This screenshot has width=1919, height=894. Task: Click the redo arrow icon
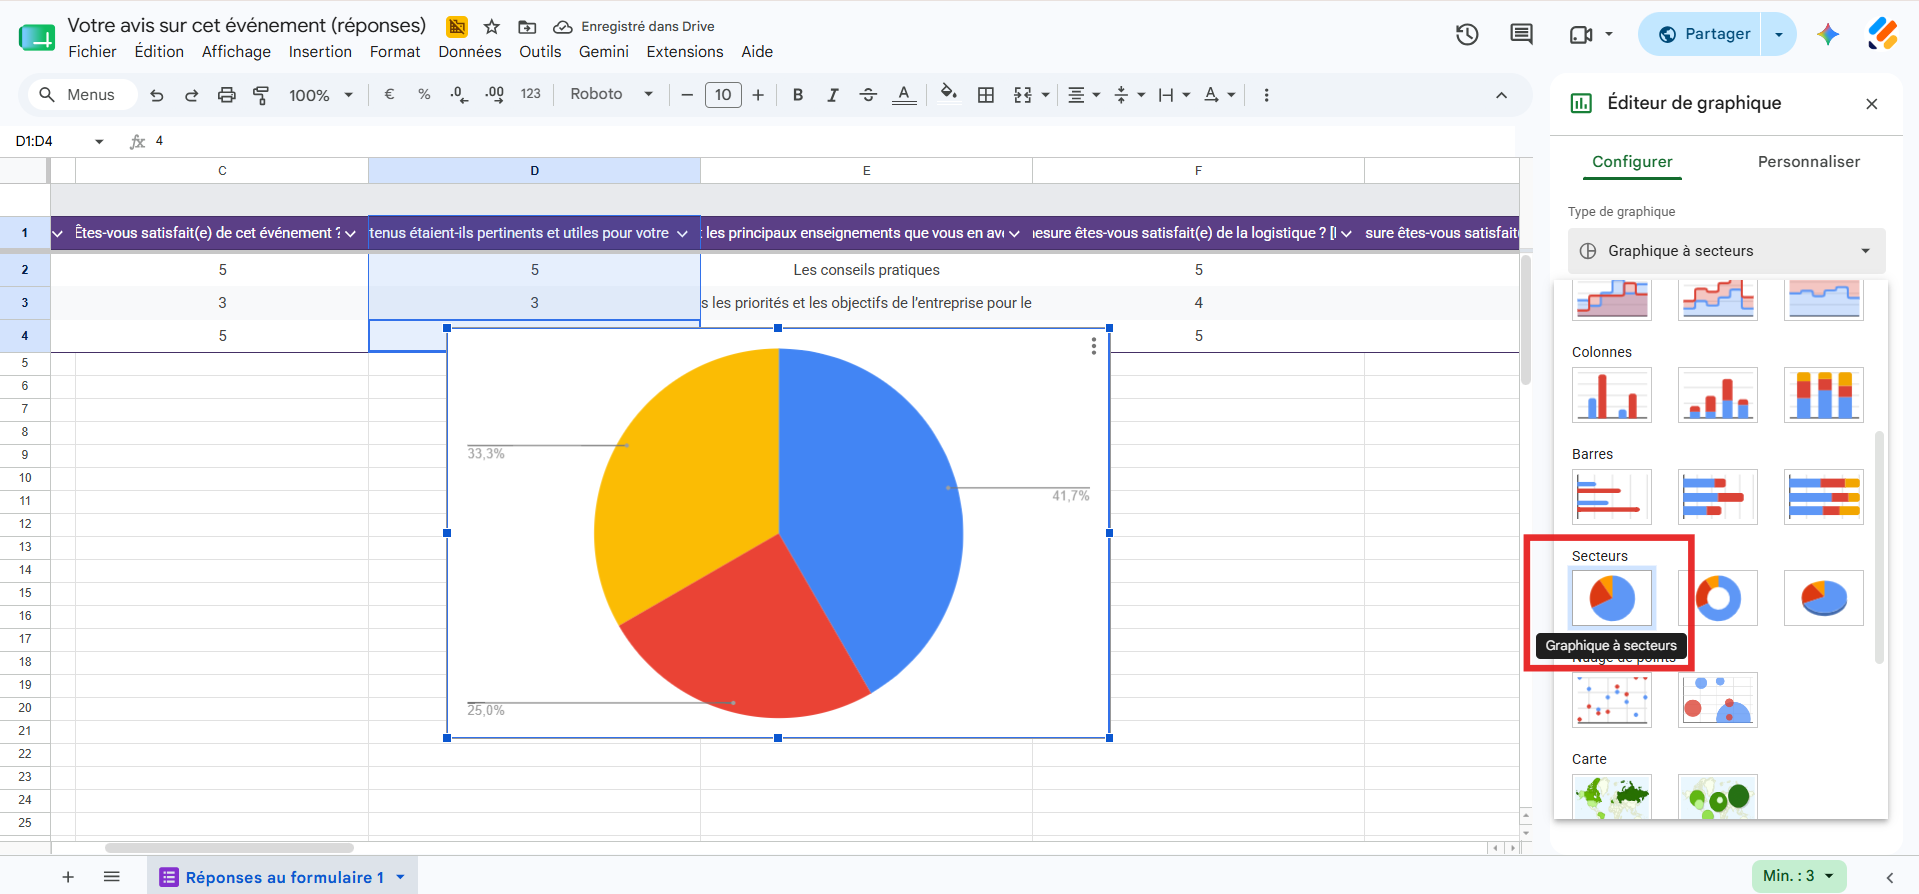point(191,95)
